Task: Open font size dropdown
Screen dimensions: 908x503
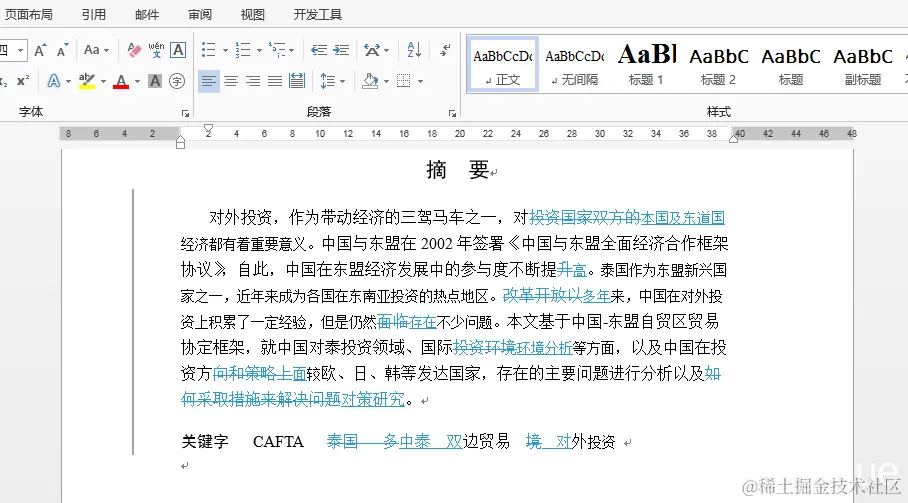Action: tap(20, 50)
